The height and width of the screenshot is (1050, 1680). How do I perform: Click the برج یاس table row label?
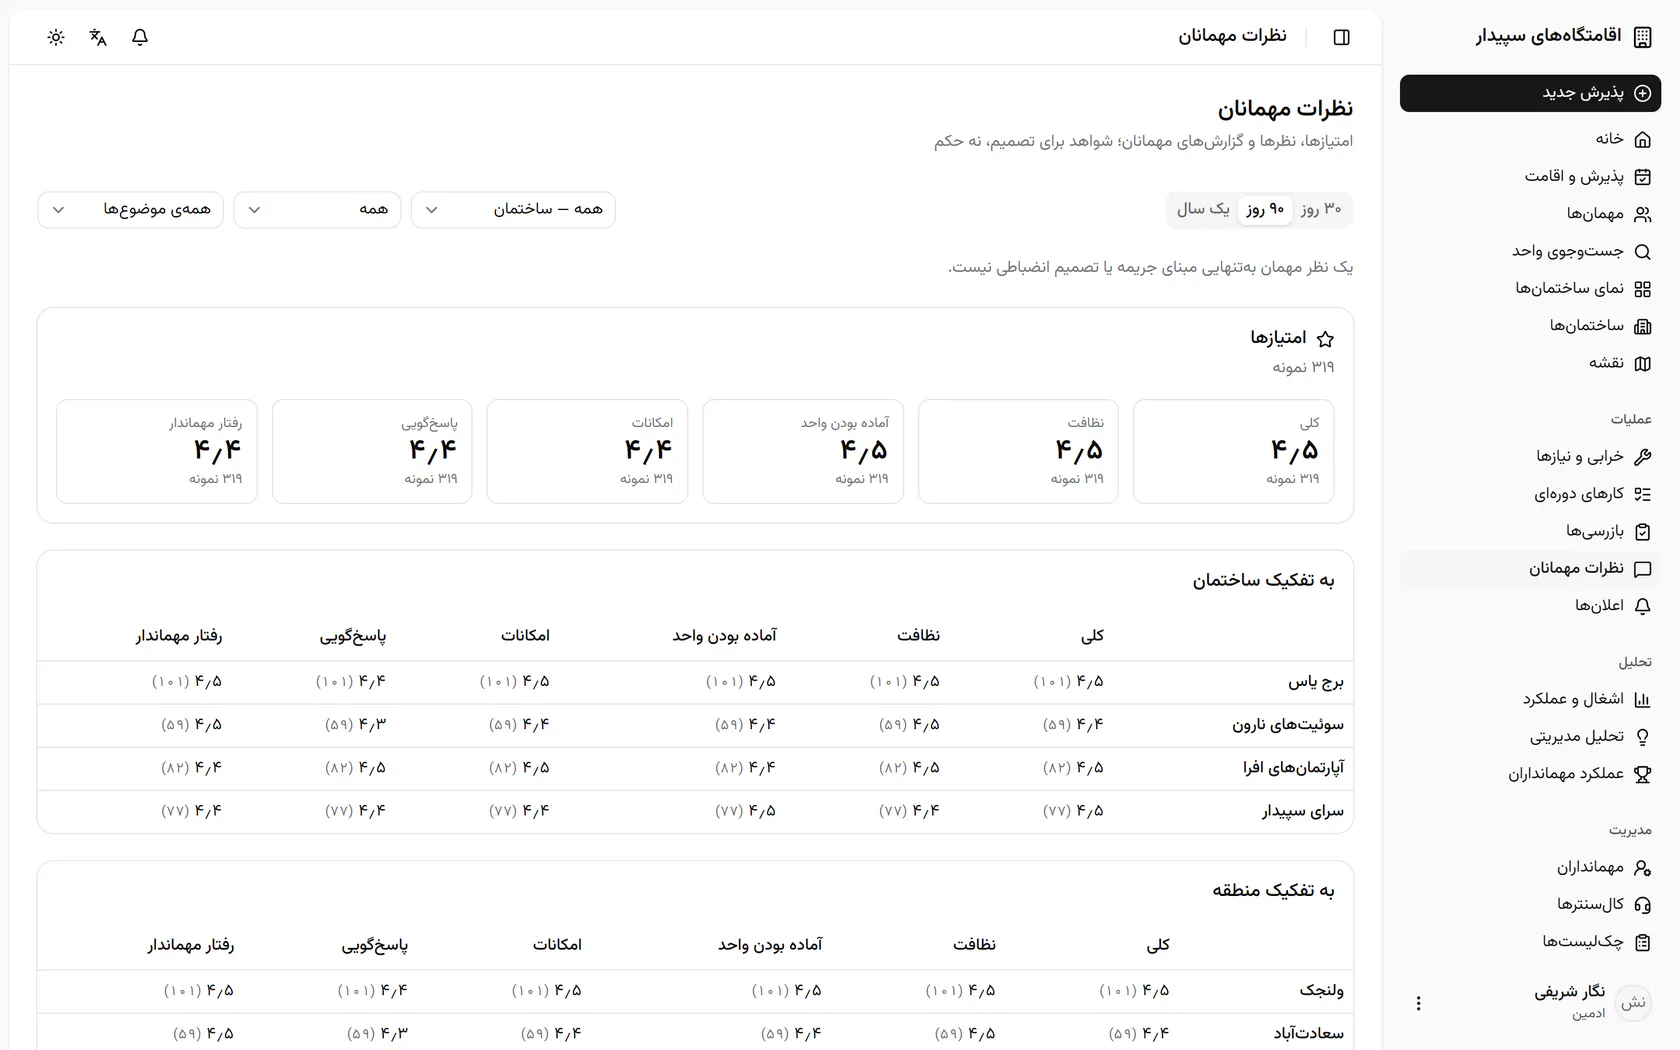pos(1315,682)
